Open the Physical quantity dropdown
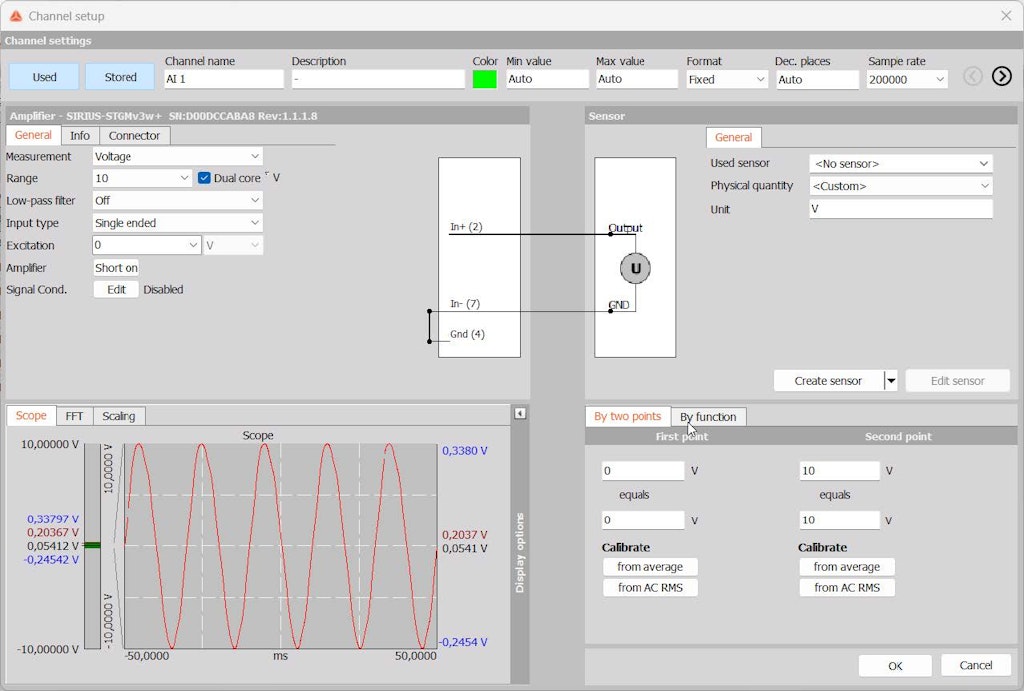Viewport: 1024px width, 691px height. [x=901, y=185]
